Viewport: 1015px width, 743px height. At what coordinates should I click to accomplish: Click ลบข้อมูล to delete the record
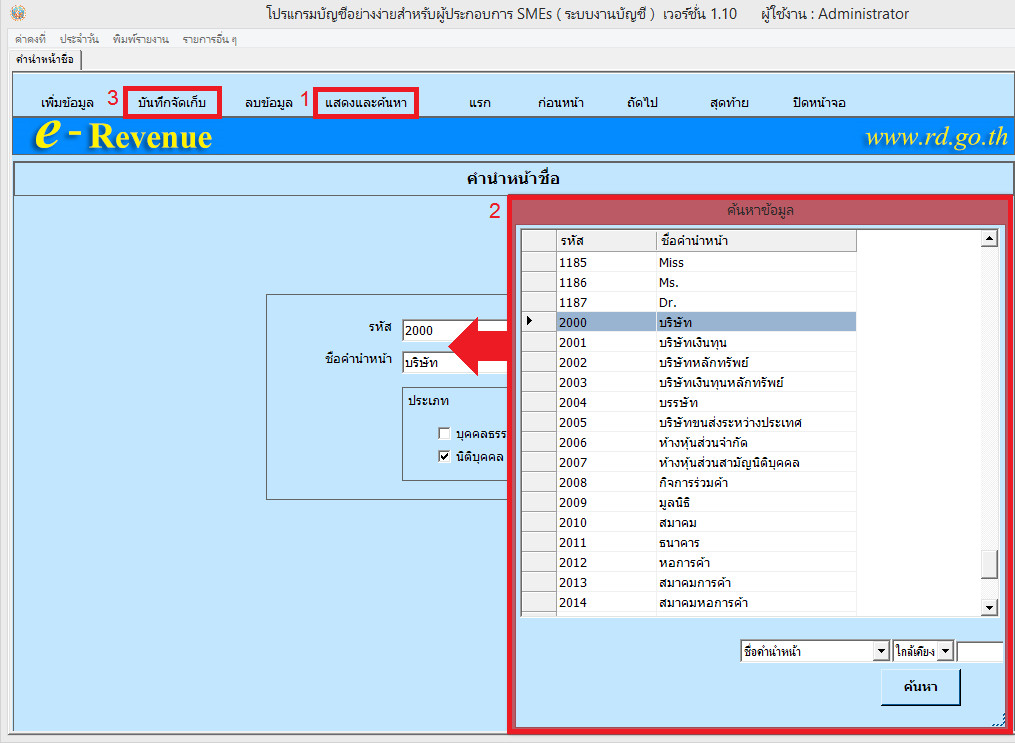point(269,103)
